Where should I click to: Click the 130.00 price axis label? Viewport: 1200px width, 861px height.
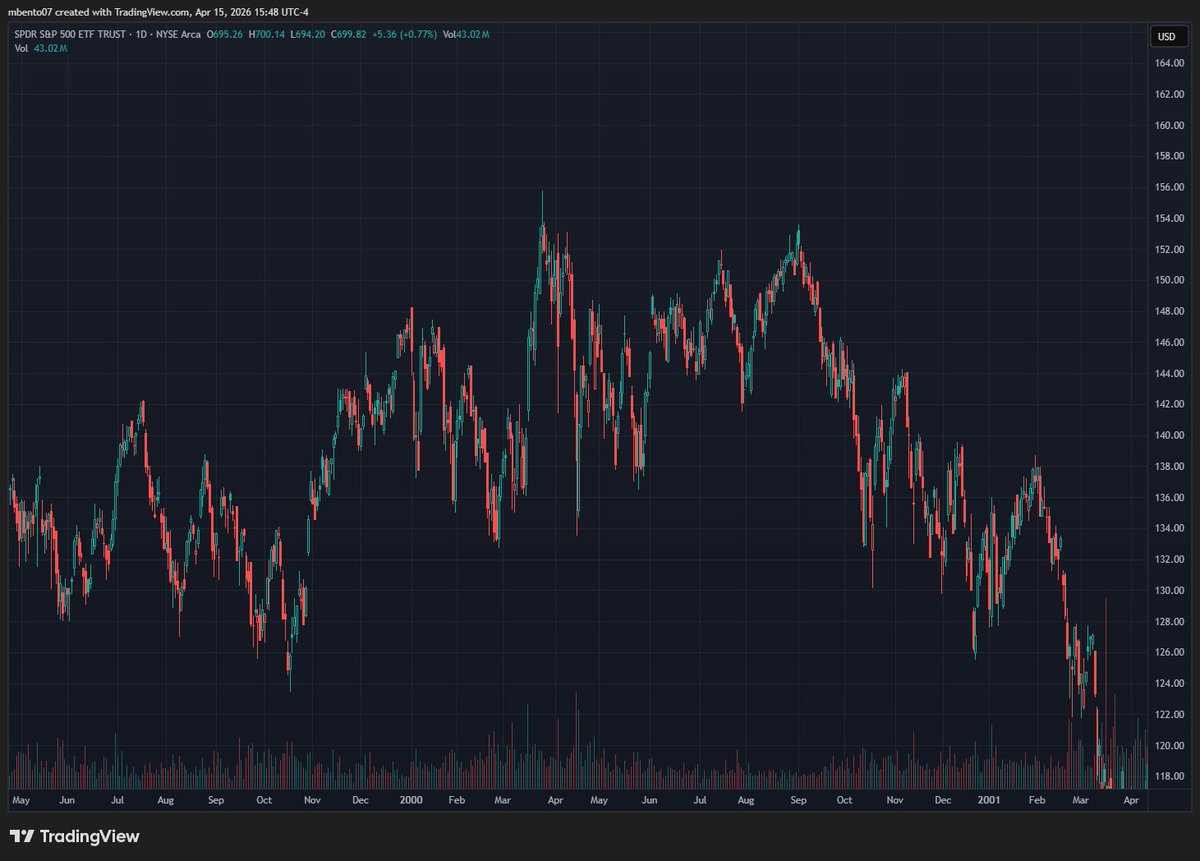(1169, 591)
